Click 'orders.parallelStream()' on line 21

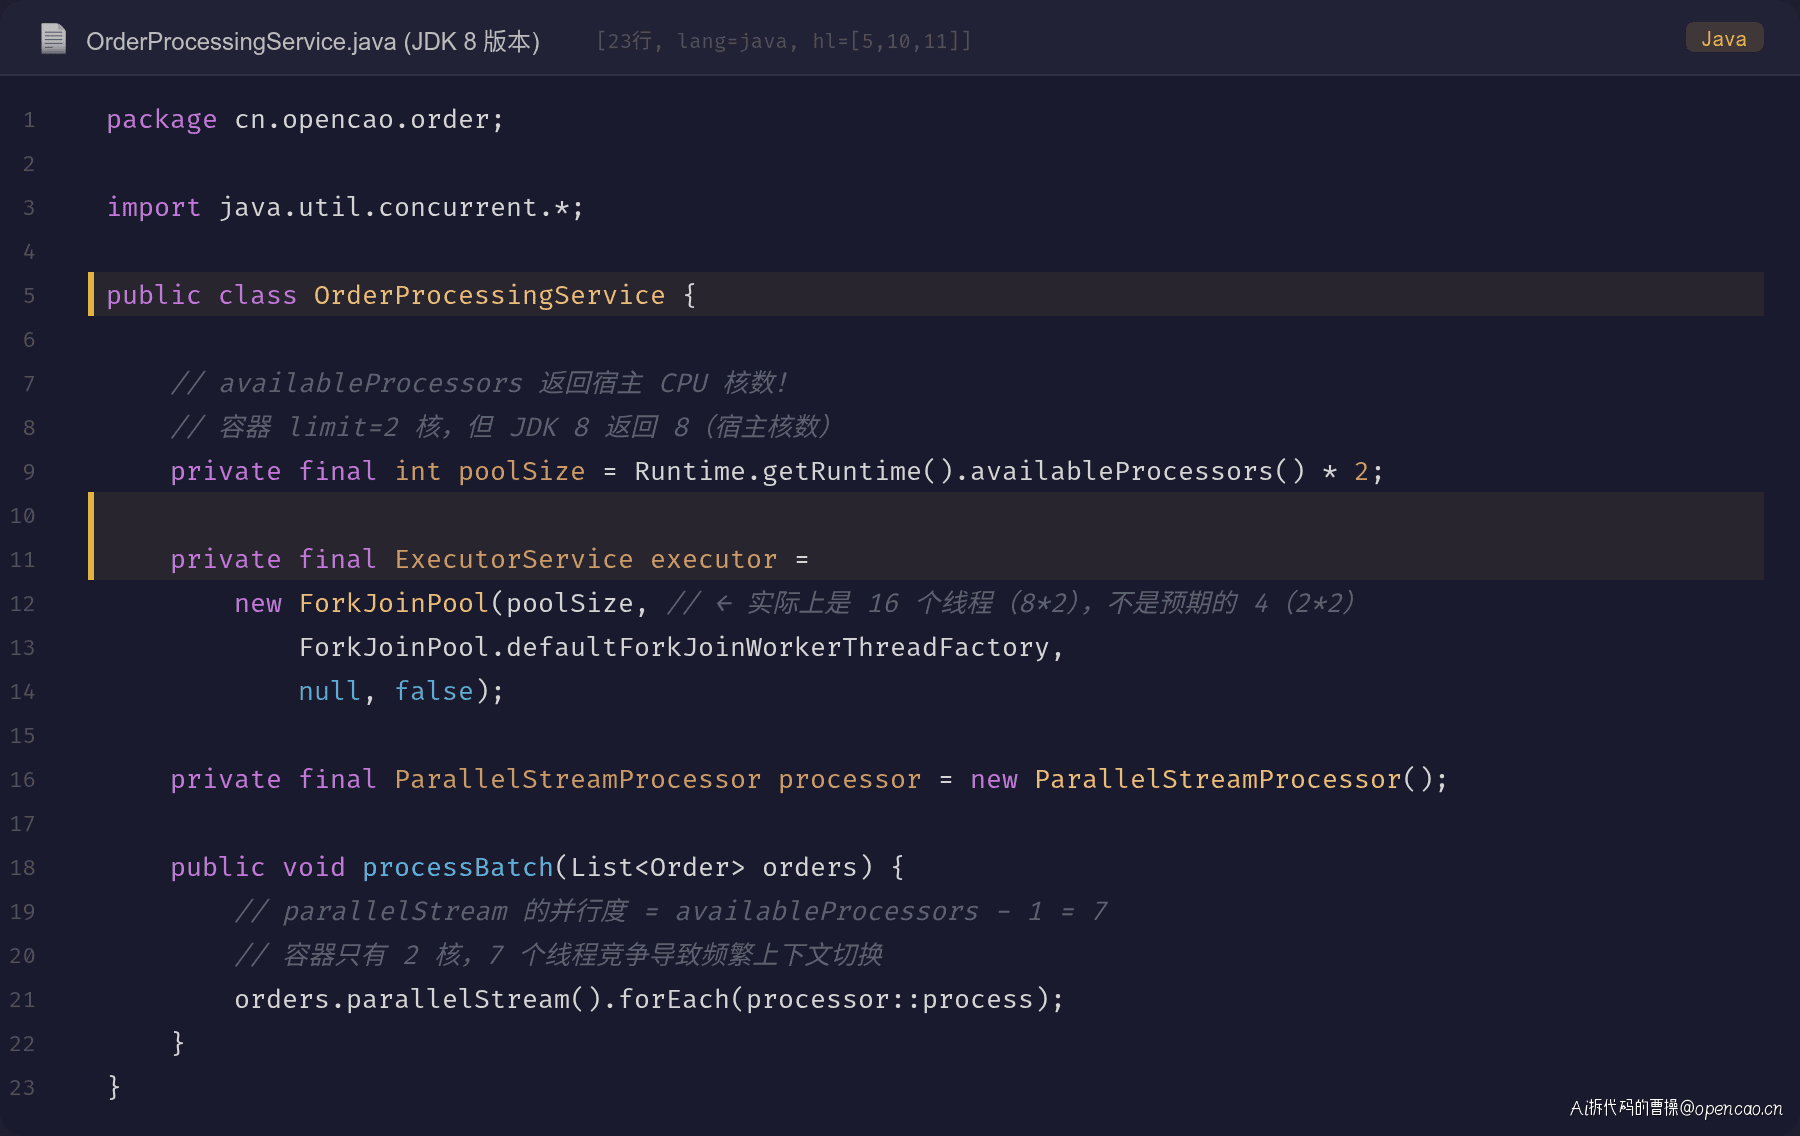[417, 1000]
